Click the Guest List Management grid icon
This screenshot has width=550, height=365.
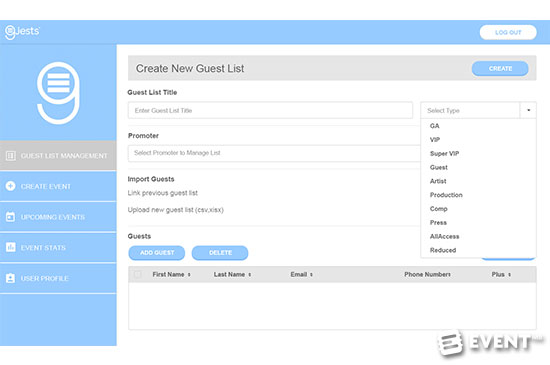point(11,156)
